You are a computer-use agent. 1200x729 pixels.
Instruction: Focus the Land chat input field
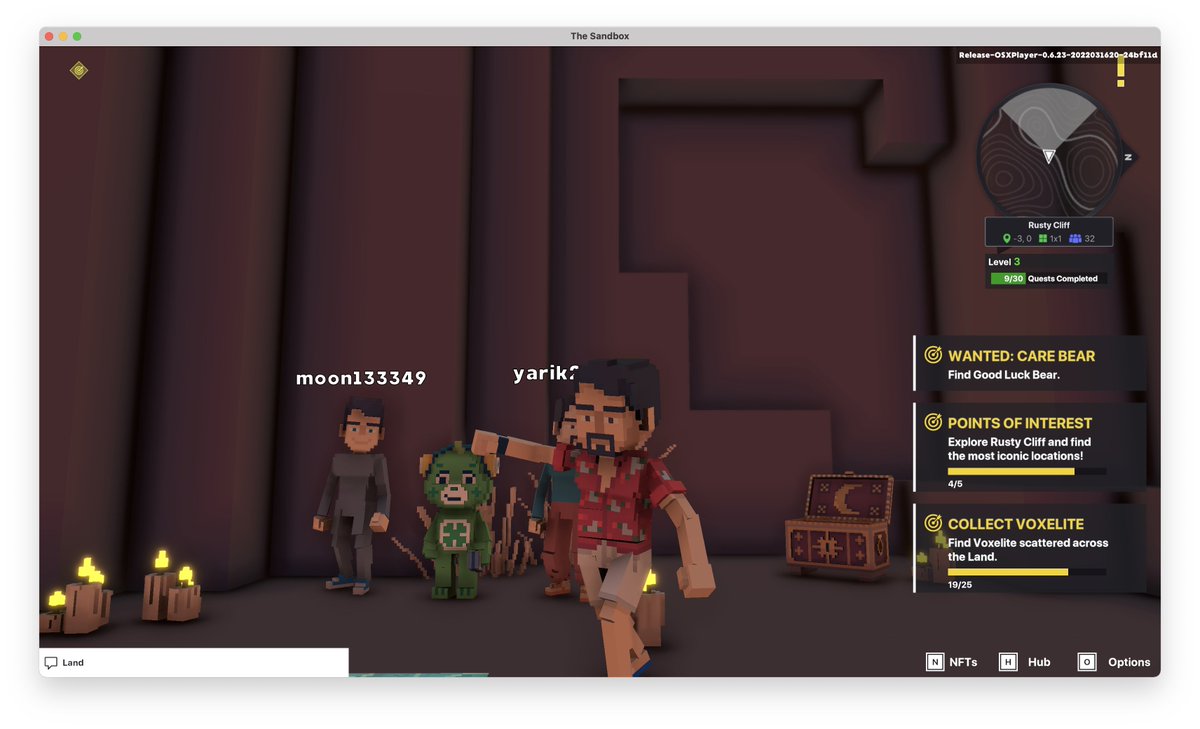[194, 662]
